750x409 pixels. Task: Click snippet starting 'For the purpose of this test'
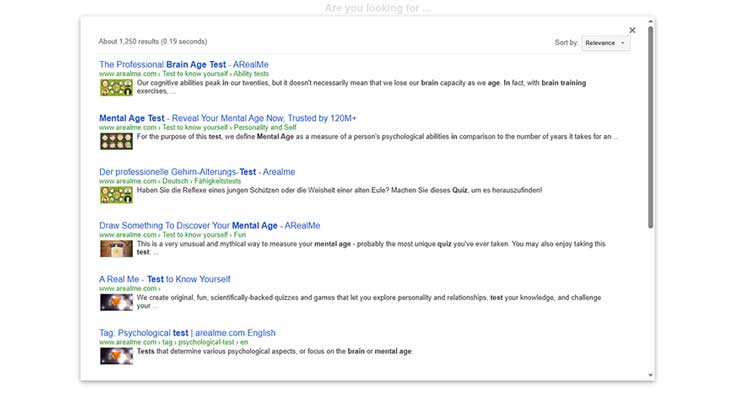pyautogui.click(x=377, y=136)
